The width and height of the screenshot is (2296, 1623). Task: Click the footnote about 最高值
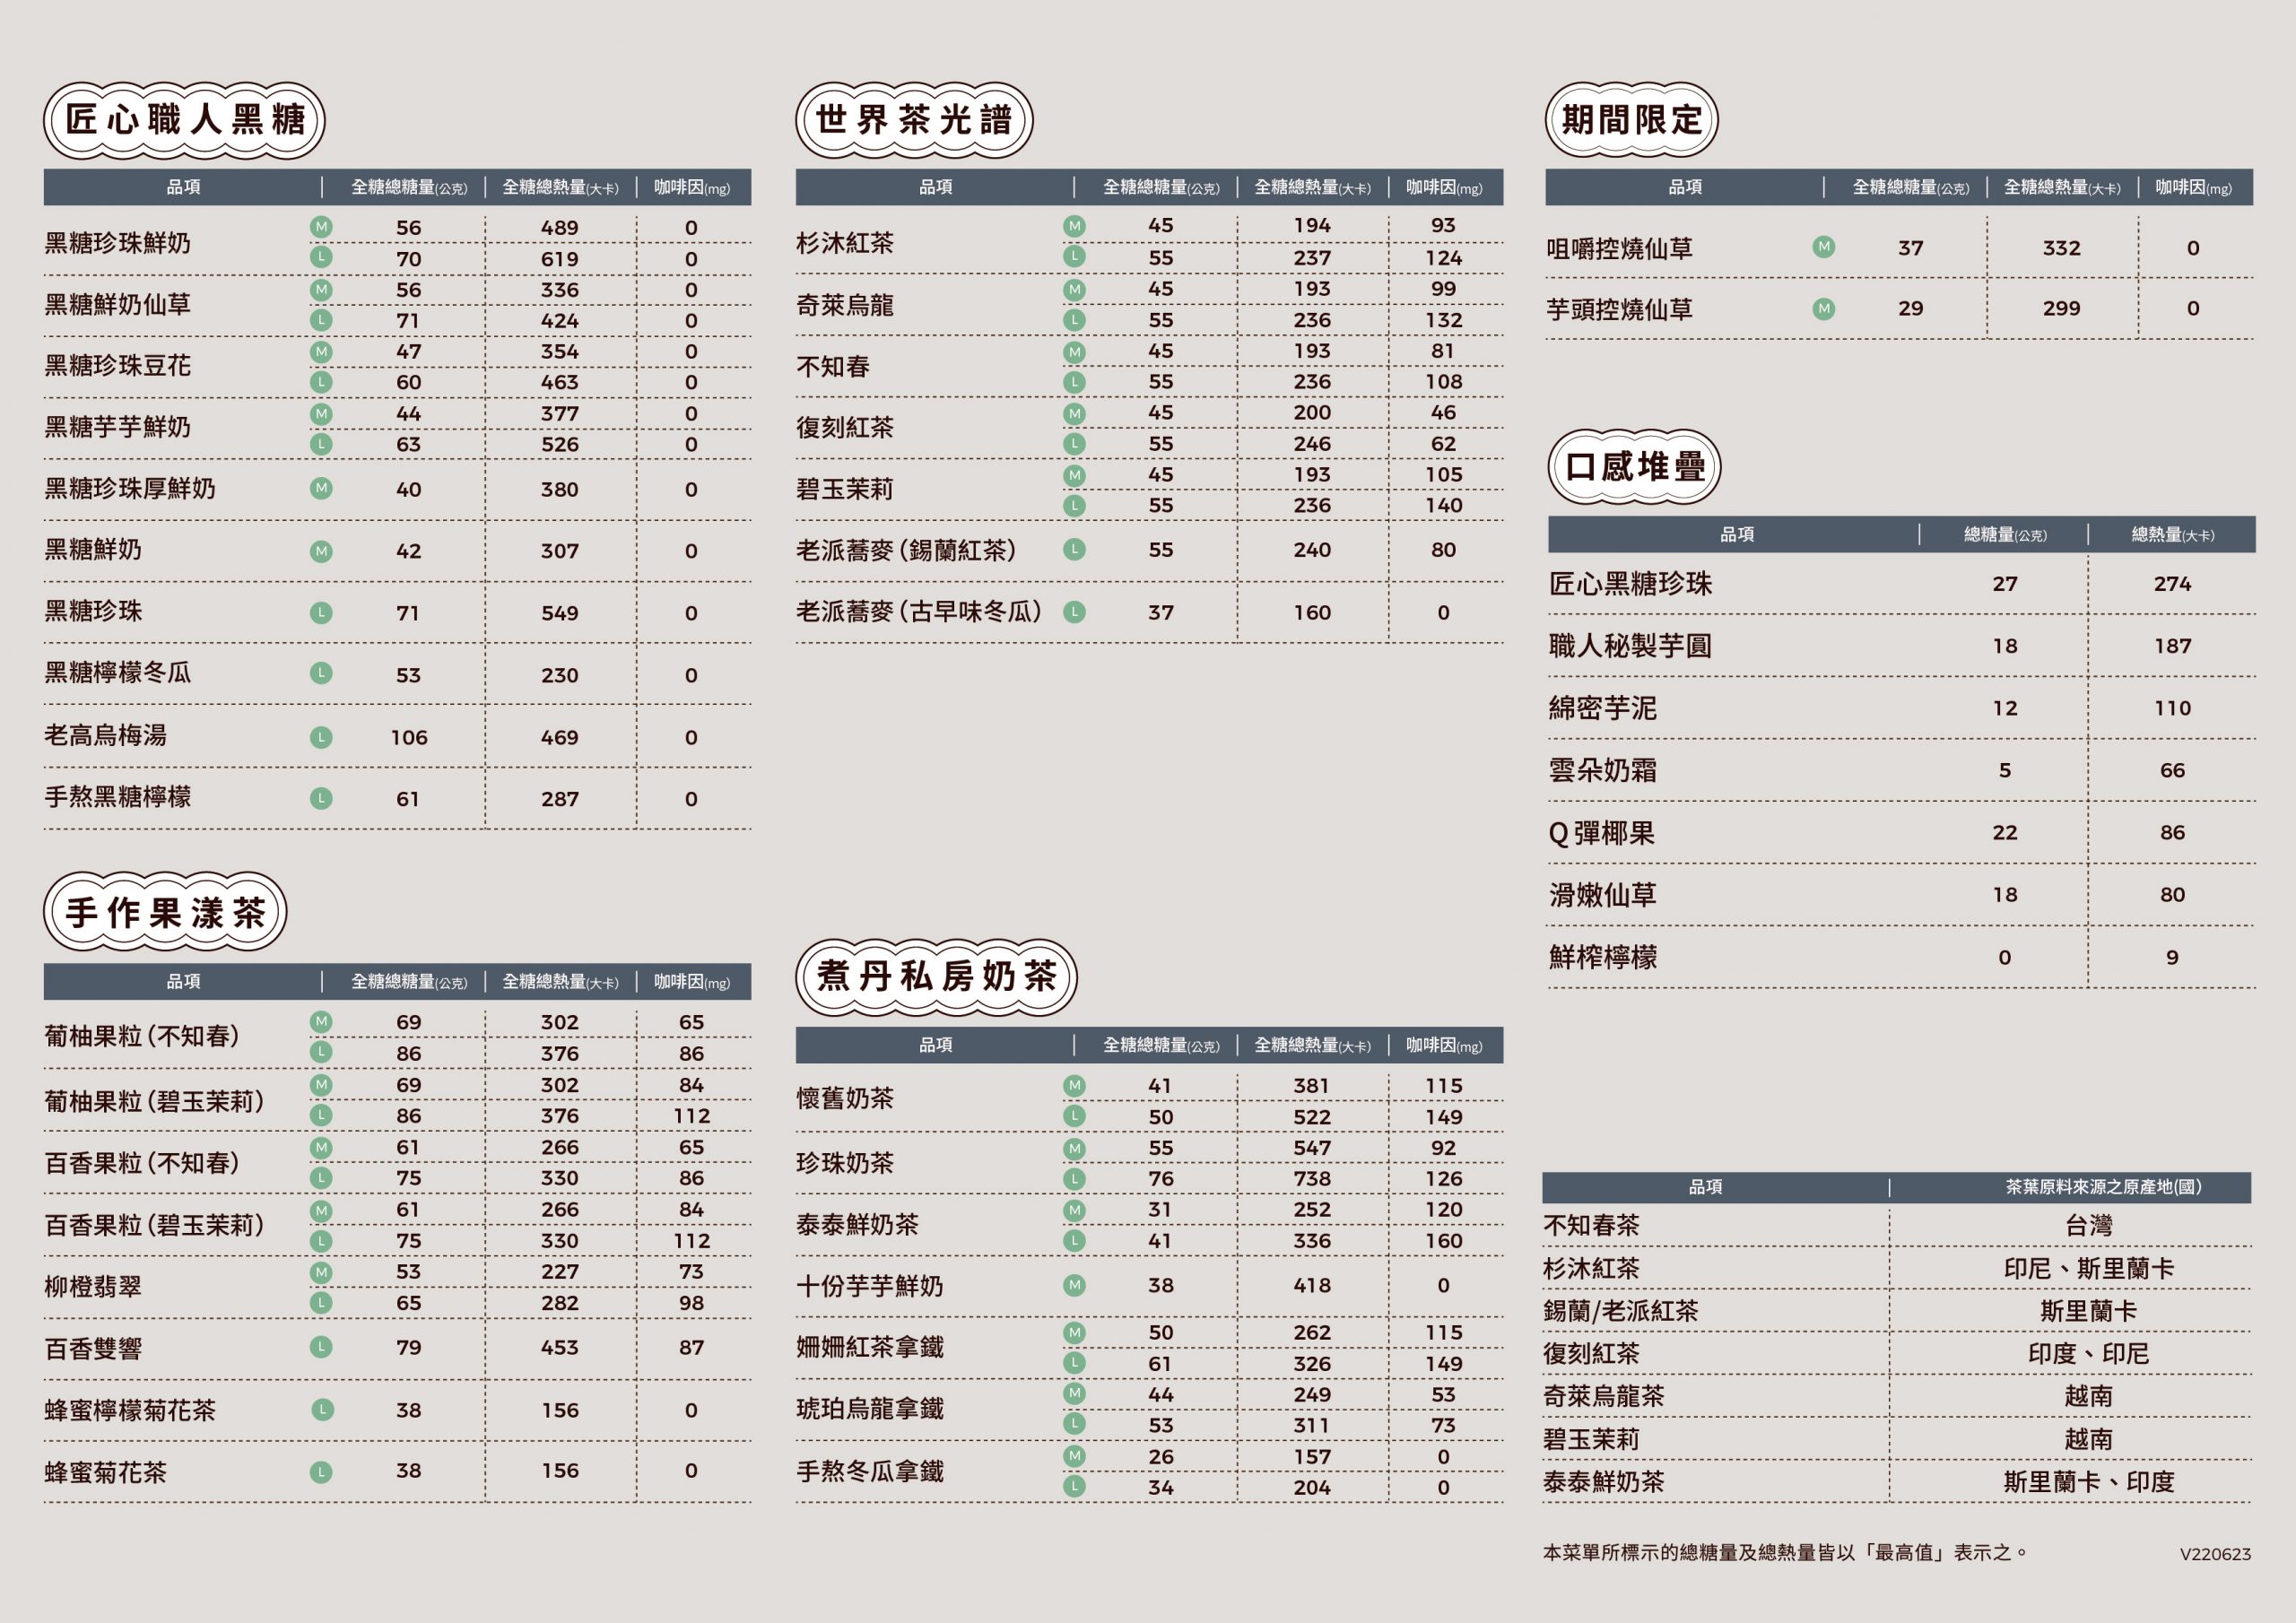[x=1786, y=1552]
